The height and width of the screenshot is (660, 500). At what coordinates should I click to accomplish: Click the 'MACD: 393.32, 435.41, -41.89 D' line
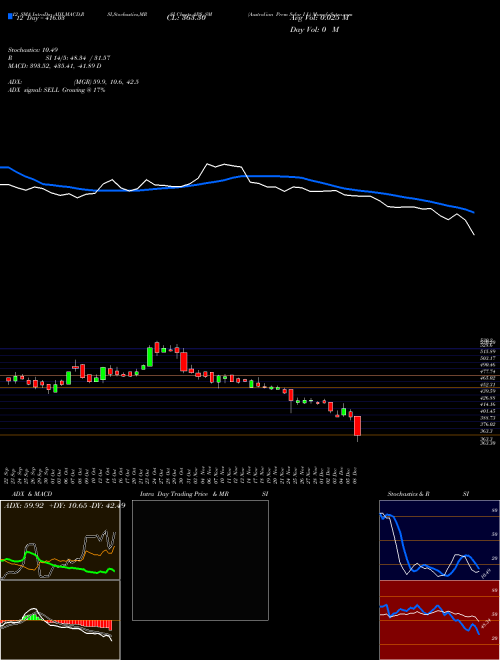[55, 66]
